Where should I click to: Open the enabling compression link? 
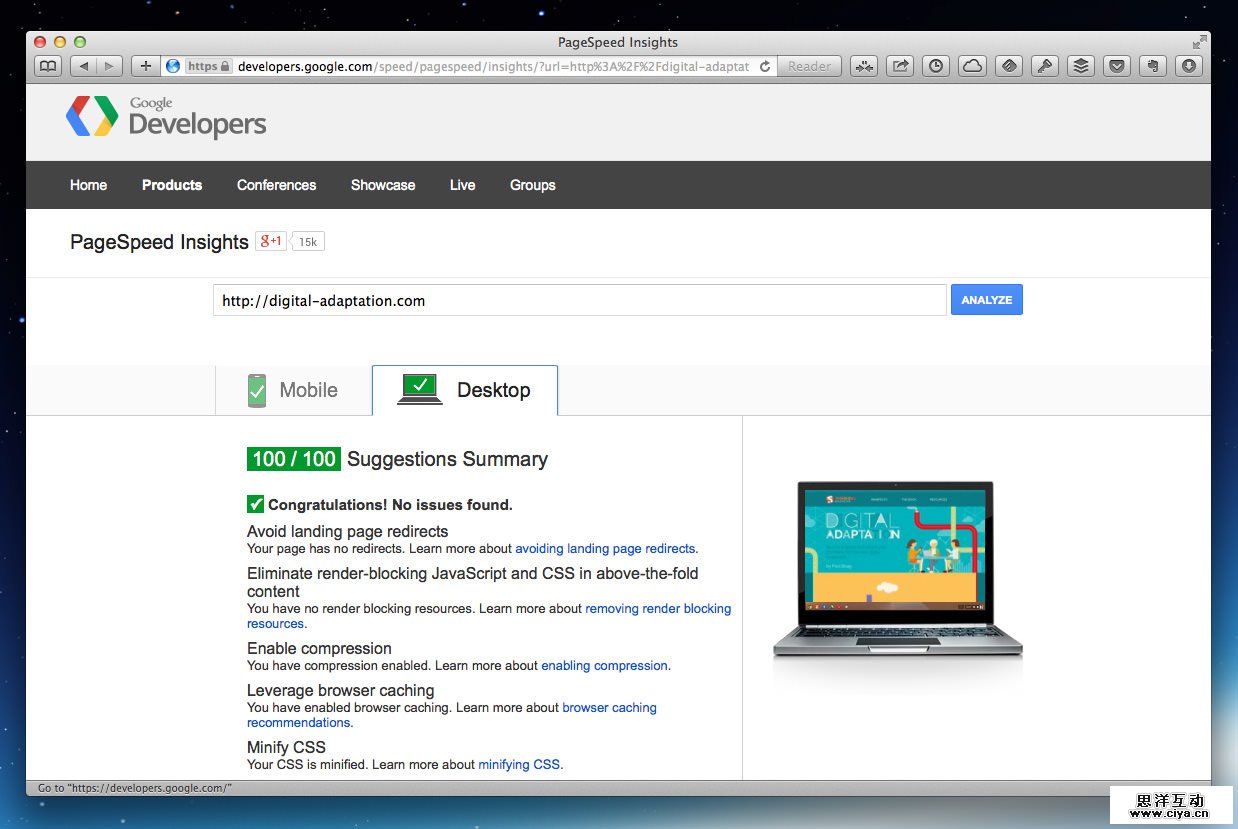coord(604,666)
